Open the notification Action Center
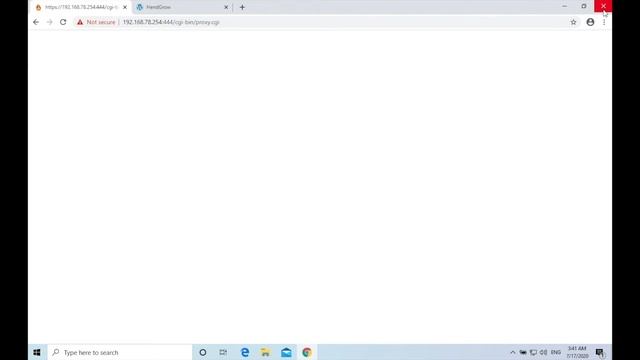 (x=600, y=352)
